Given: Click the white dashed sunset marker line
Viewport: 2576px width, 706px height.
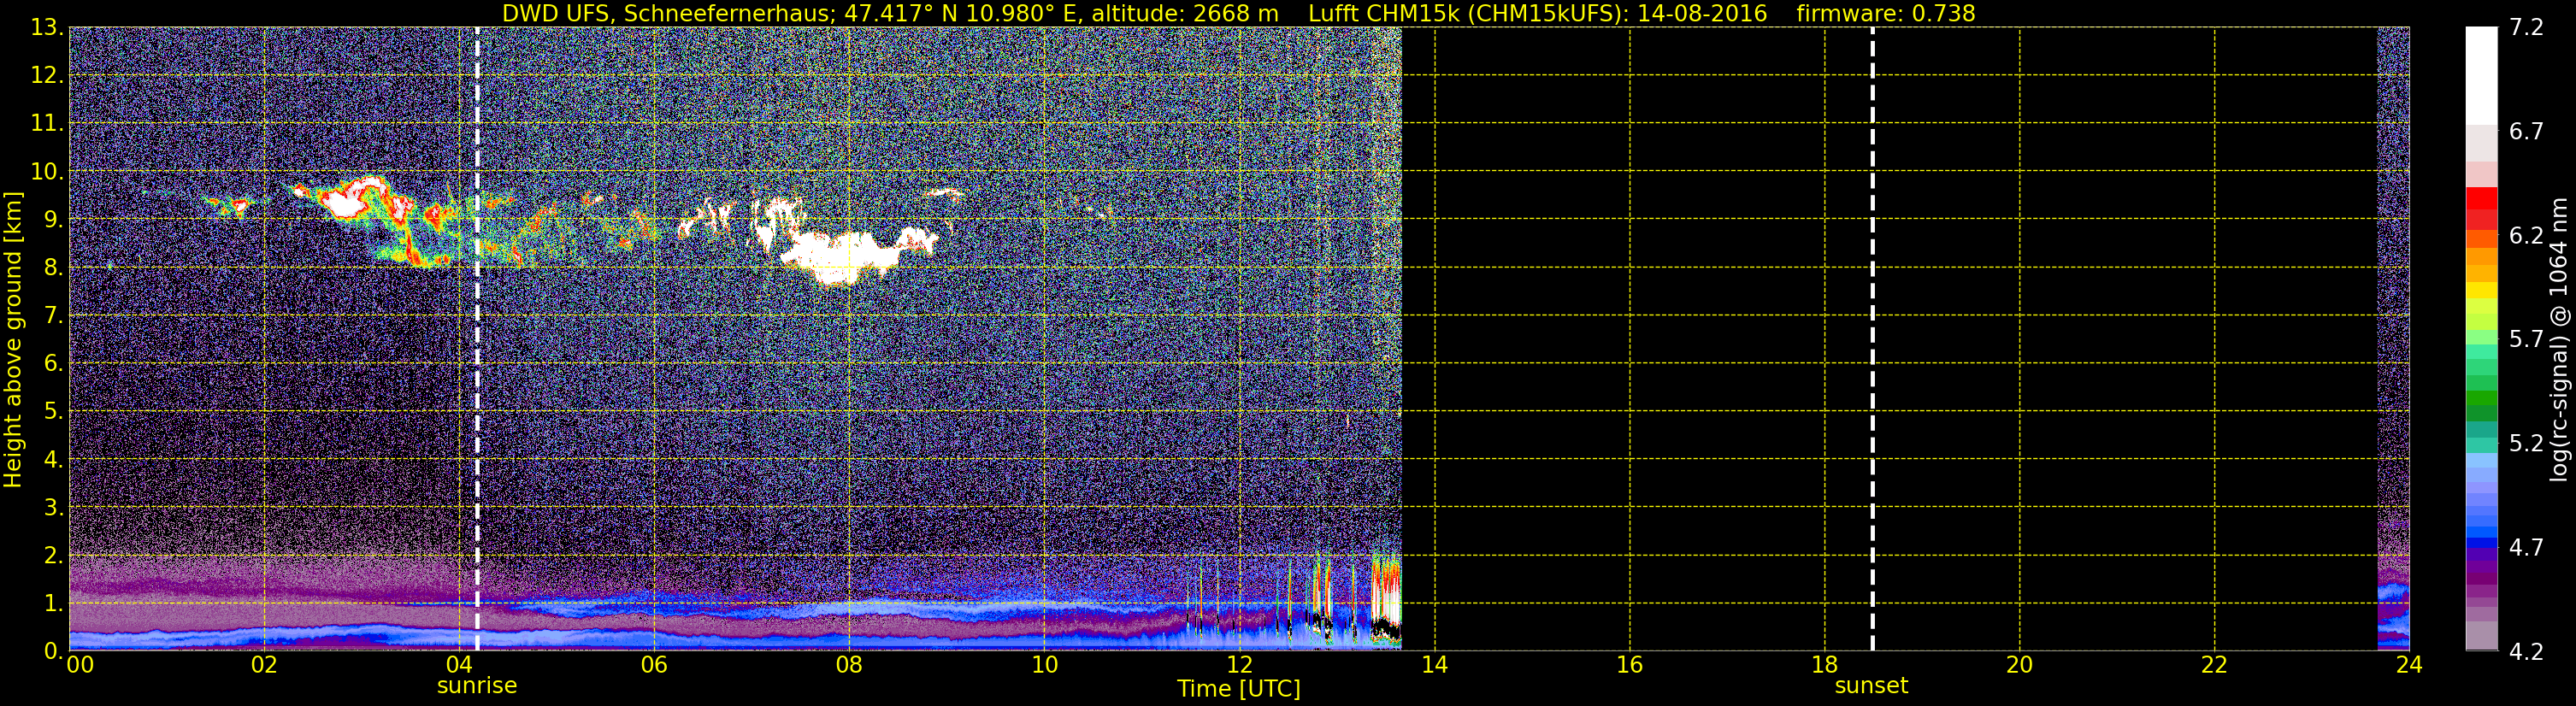Looking at the screenshot, I should click(x=1872, y=339).
